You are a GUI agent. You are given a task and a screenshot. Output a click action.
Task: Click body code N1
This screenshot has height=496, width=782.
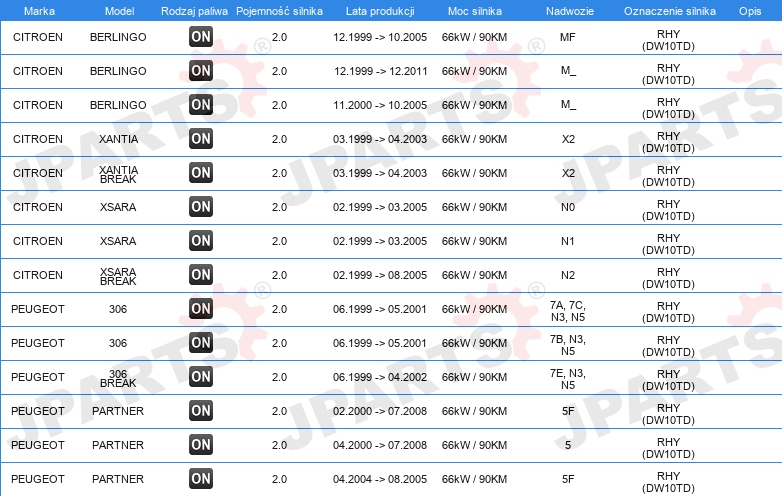point(568,241)
